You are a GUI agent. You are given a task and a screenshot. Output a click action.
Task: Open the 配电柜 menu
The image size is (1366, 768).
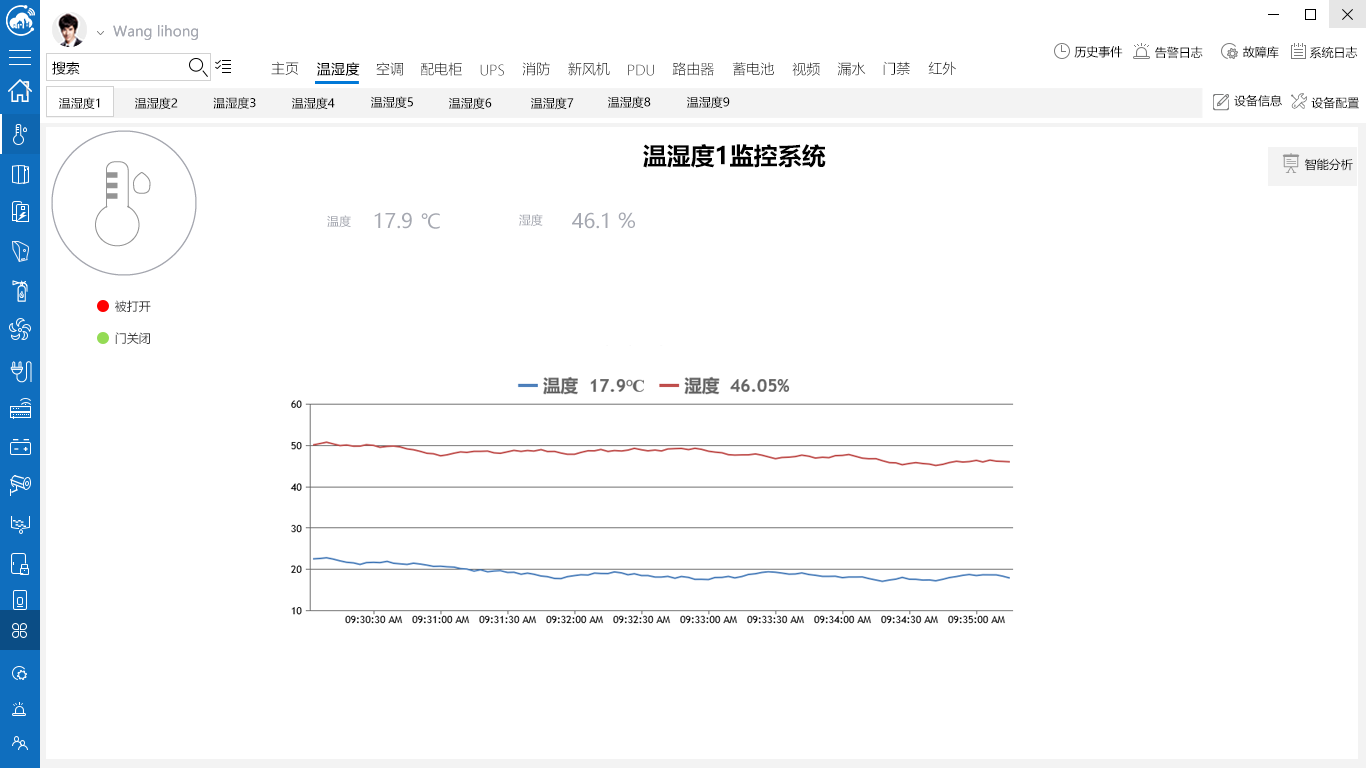click(x=441, y=69)
